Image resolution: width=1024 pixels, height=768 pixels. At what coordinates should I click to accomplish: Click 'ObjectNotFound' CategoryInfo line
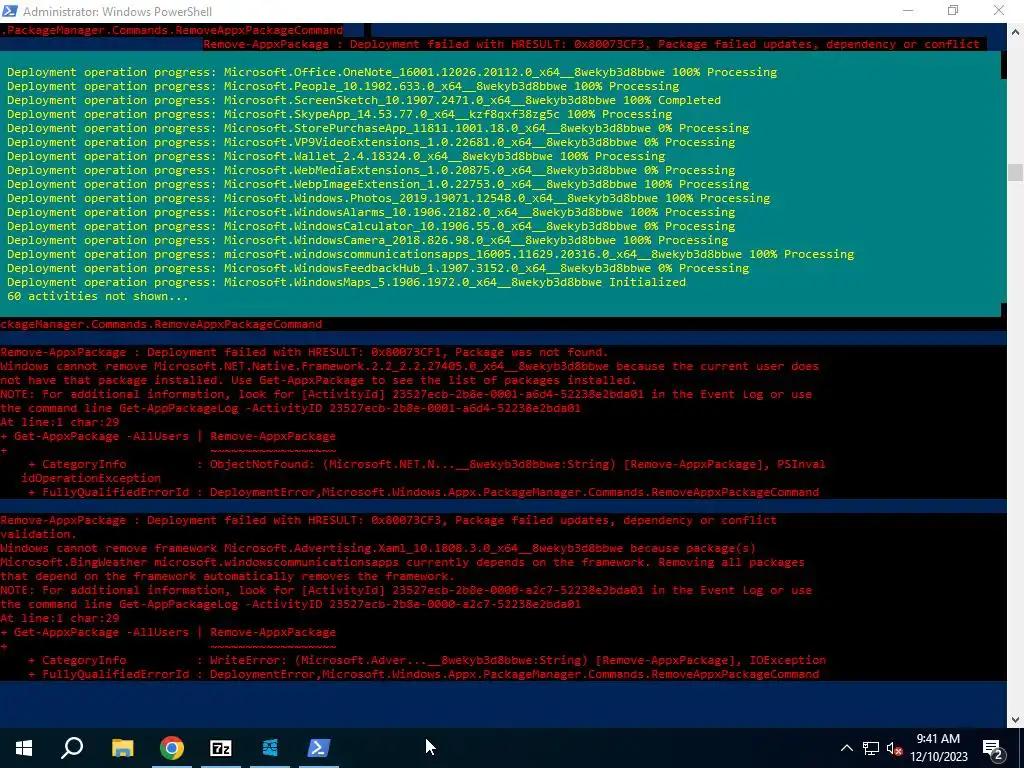pos(427,464)
